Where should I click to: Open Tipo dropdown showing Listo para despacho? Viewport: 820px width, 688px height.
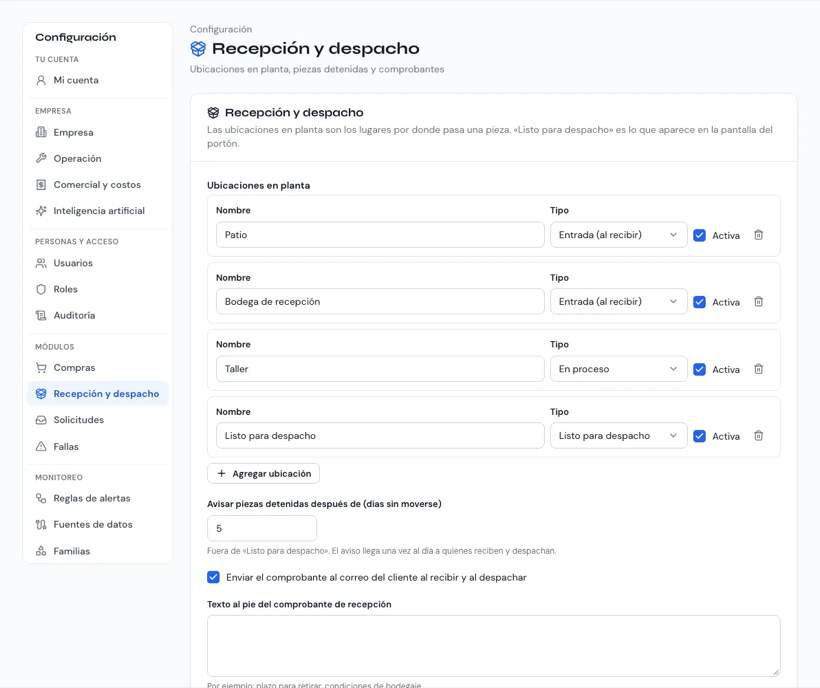click(618, 435)
